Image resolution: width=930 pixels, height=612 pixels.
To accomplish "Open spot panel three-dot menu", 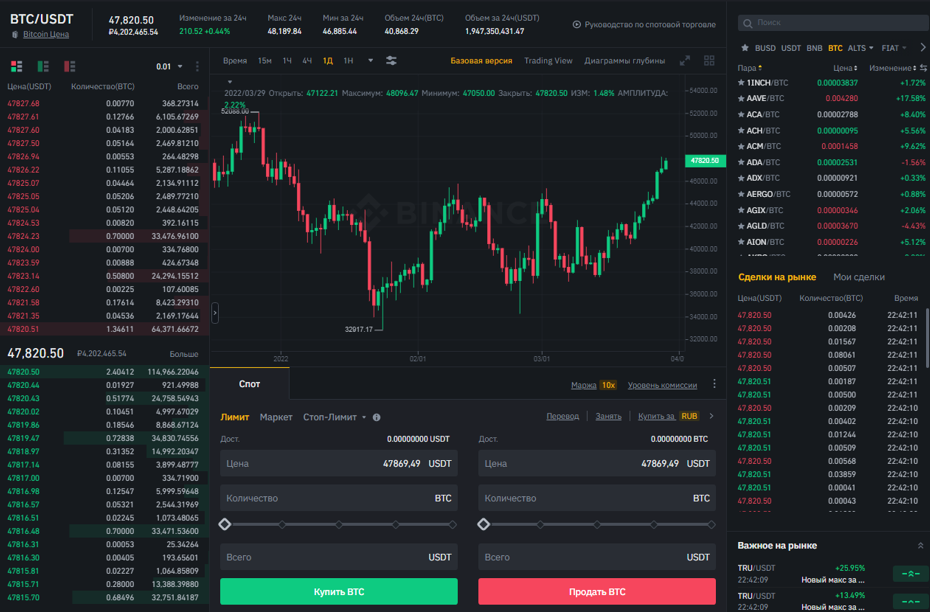I will coord(714,384).
